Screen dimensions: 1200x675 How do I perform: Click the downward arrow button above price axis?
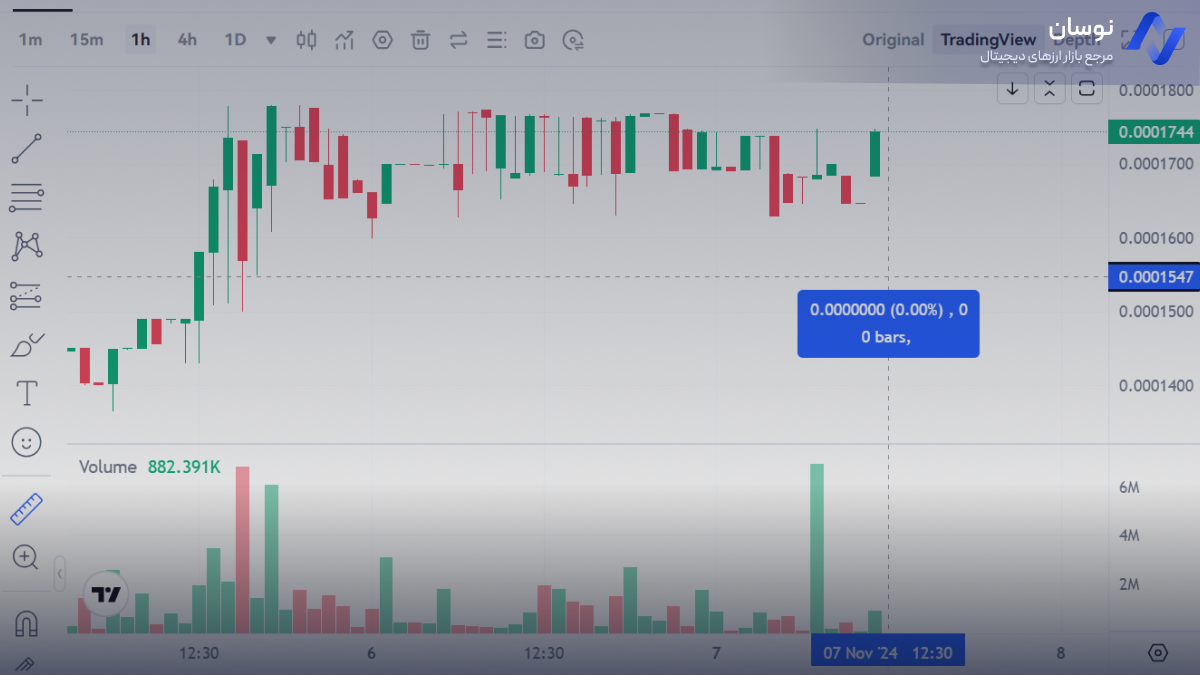(x=1012, y=90)
